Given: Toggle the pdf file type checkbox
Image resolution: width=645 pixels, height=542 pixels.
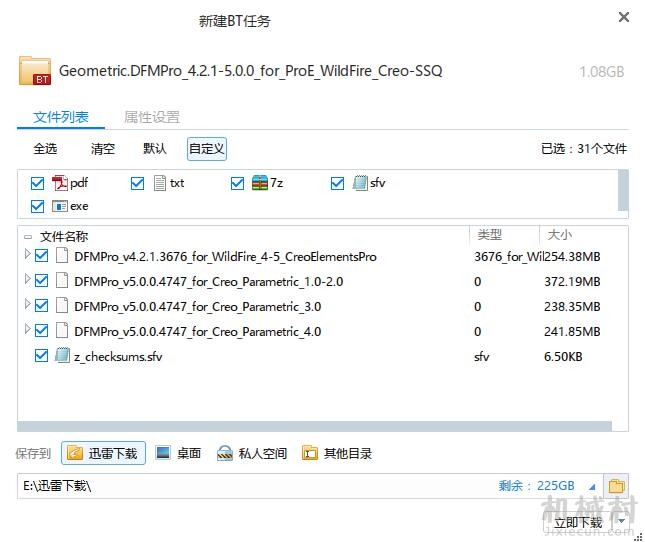Looking at the screenshot, I should click(x=37, y=183).
